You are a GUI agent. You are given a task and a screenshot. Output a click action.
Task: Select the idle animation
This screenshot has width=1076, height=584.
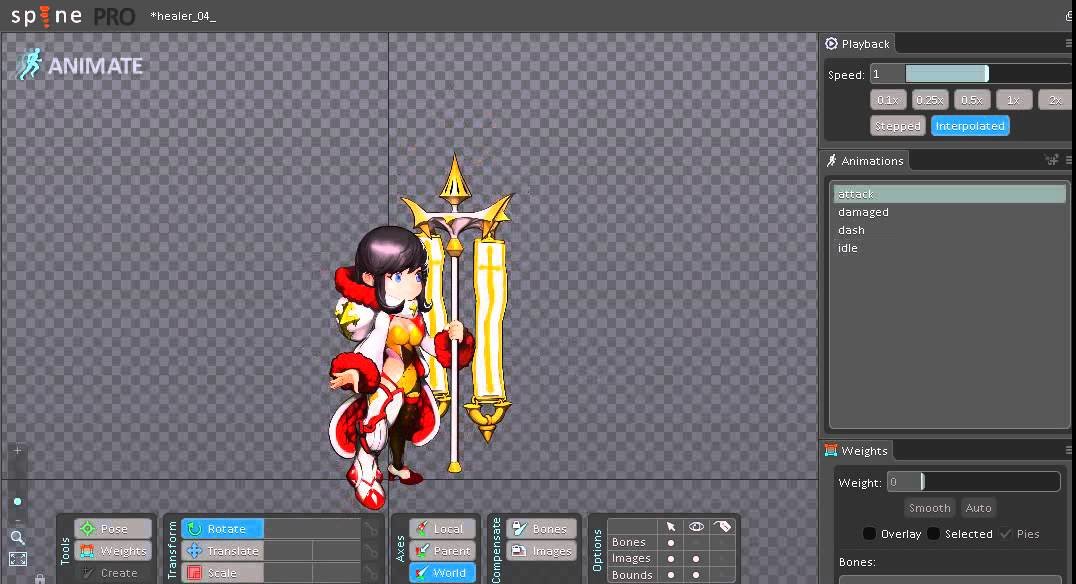point(848,247)
